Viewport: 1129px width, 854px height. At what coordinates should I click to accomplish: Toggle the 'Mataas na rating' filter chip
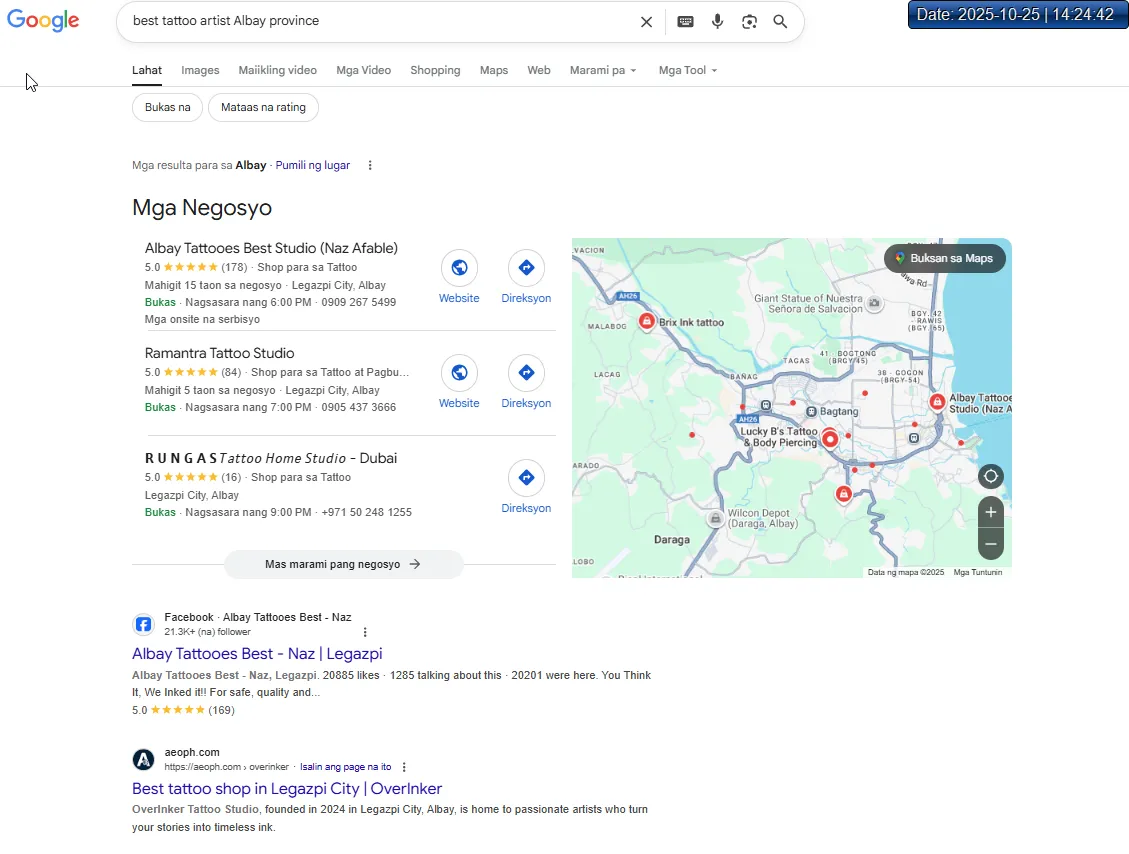pos(263,108)
